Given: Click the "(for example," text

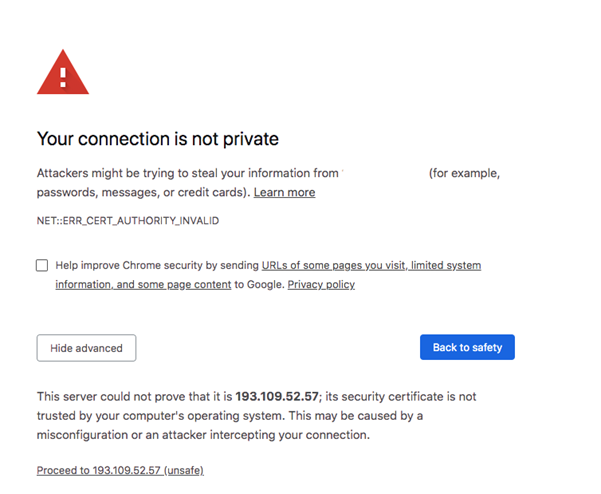Looking at the screenshot, I should (464, 173).
